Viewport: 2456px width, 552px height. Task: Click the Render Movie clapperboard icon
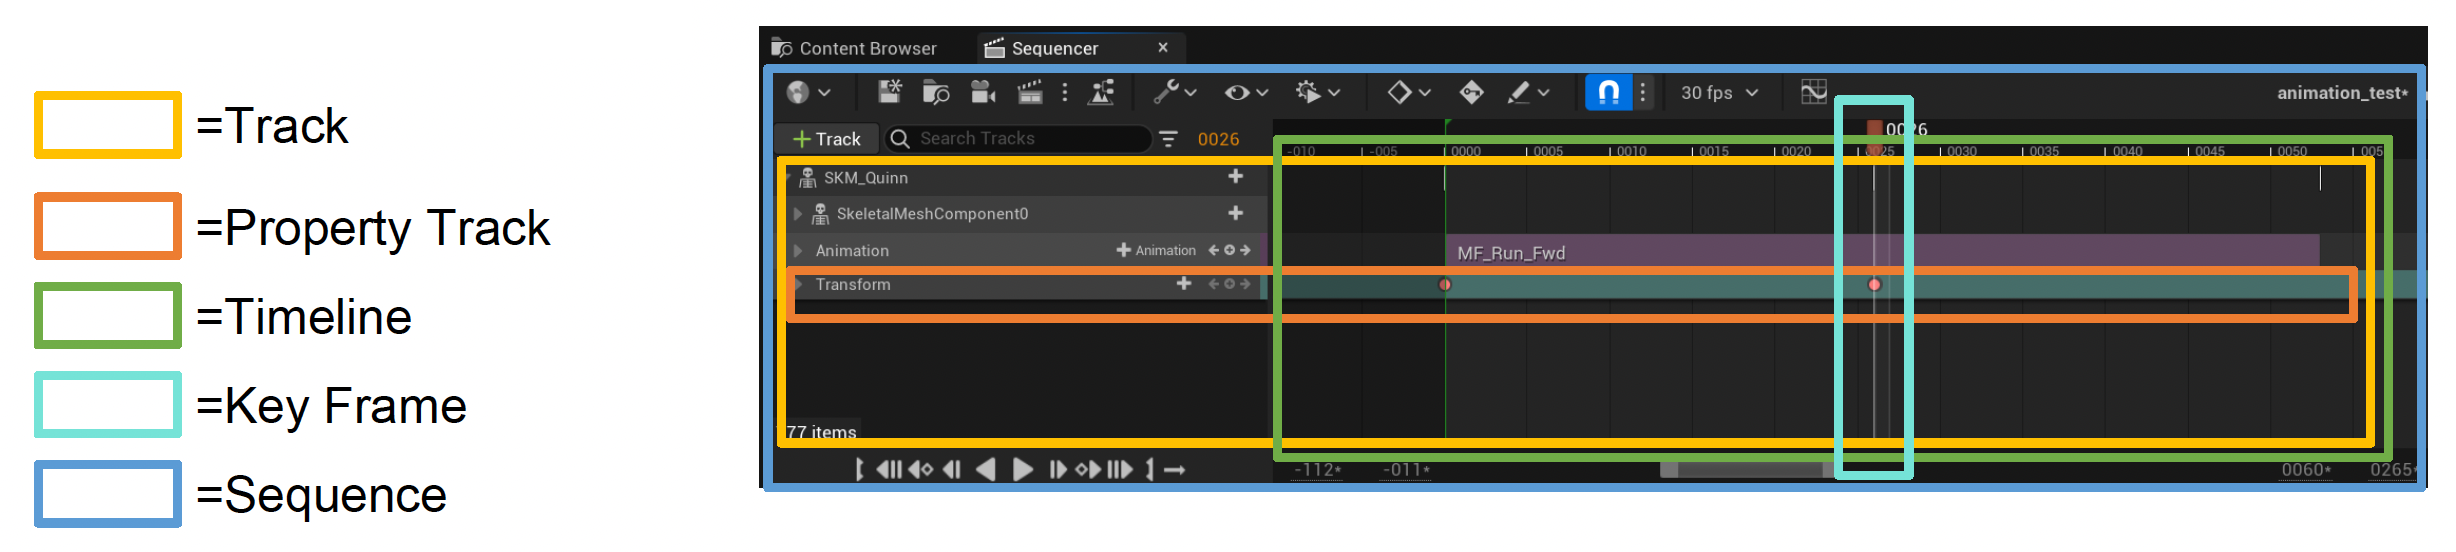point(1029,93)
